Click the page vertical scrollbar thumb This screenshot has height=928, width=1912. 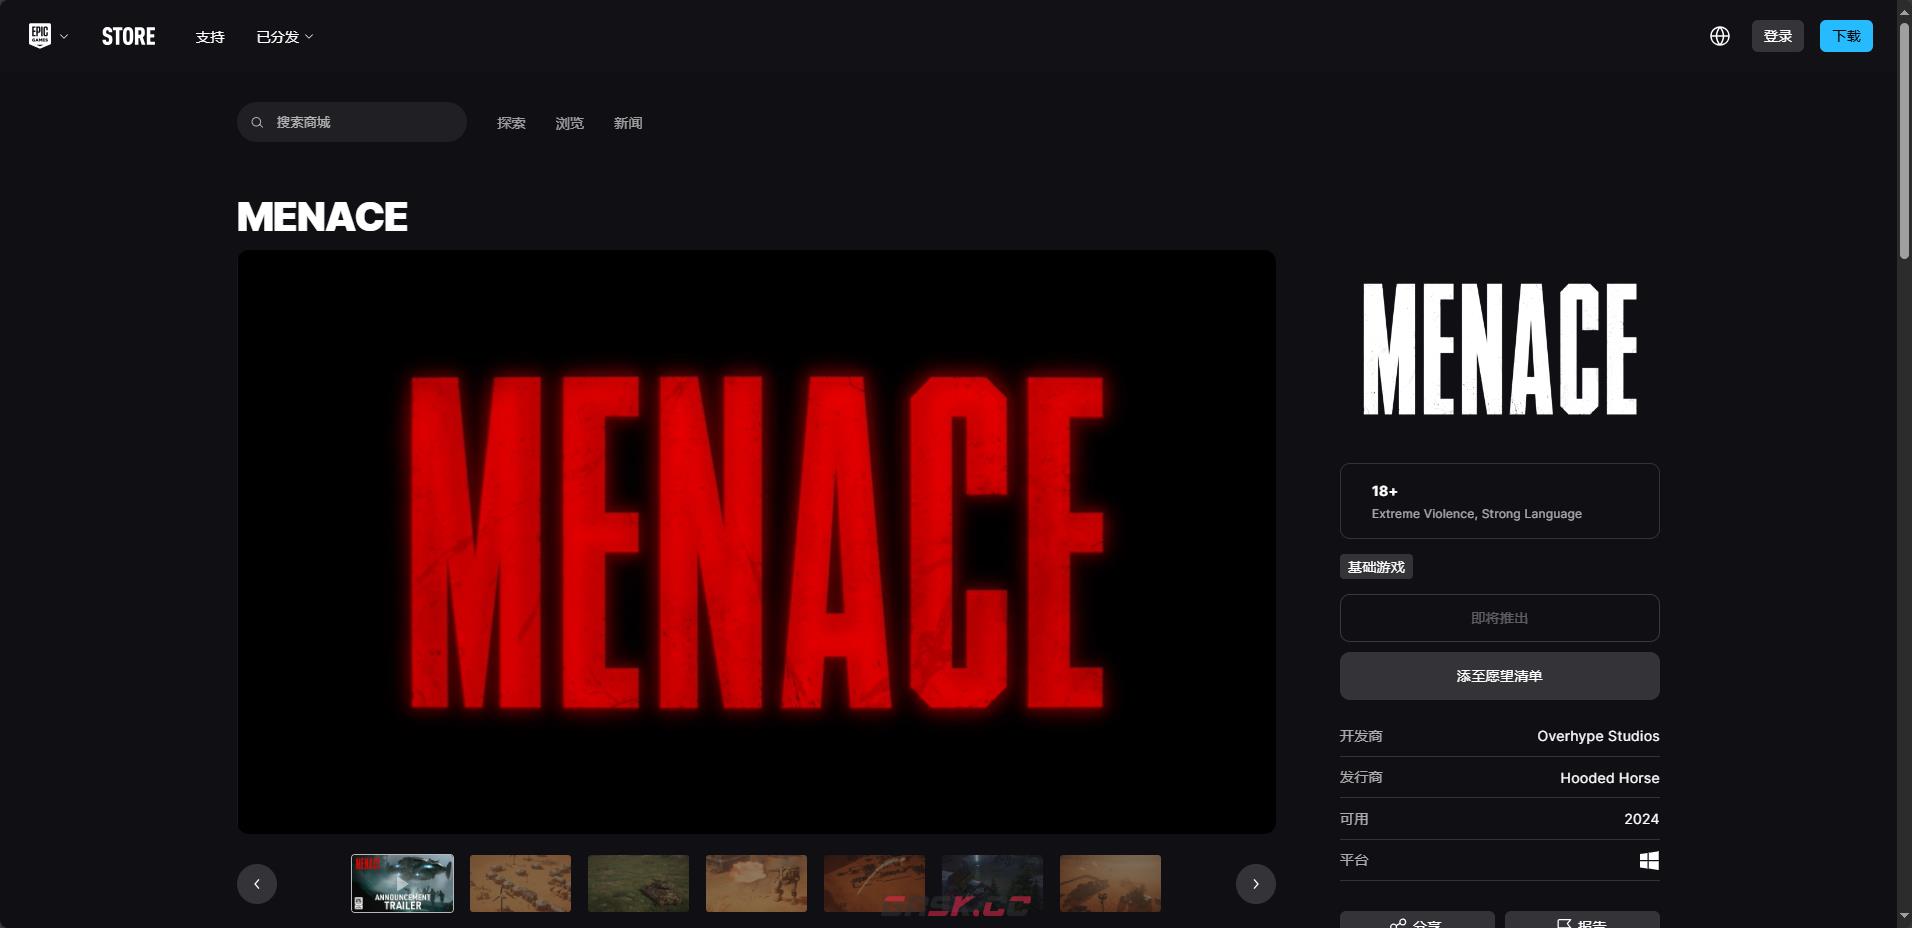[1904, 140]
